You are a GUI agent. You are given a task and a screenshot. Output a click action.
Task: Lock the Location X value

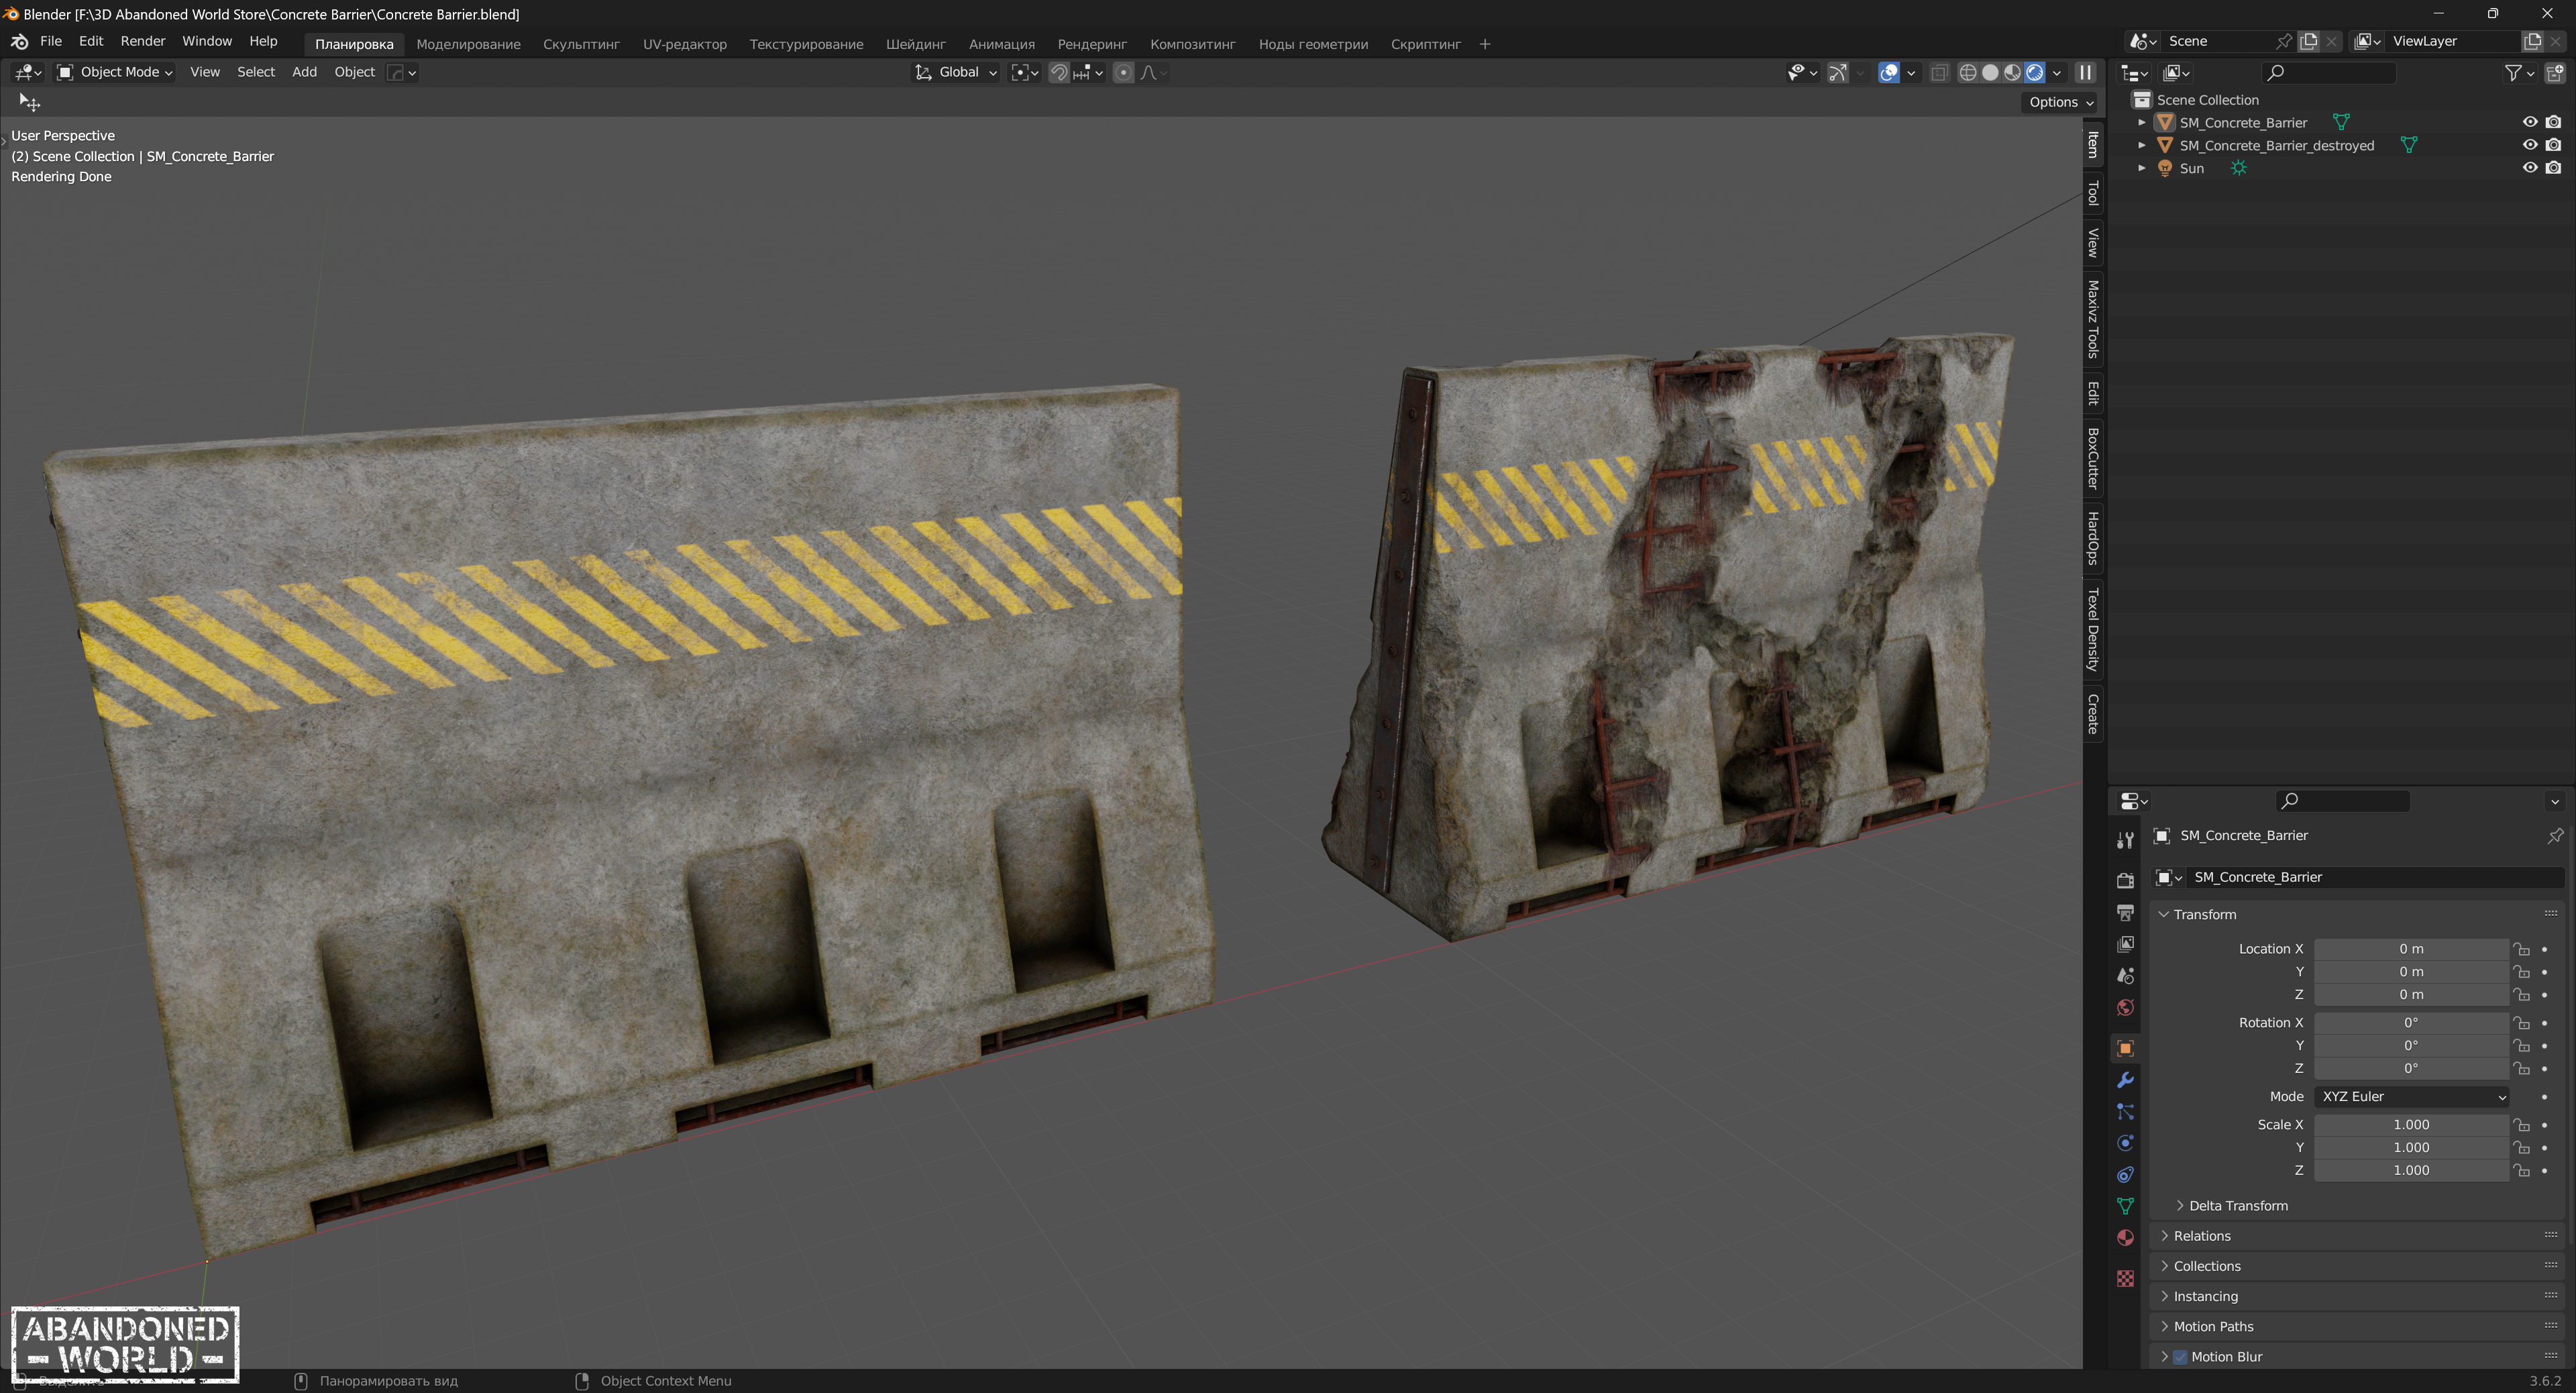[x=2521, y=949]
